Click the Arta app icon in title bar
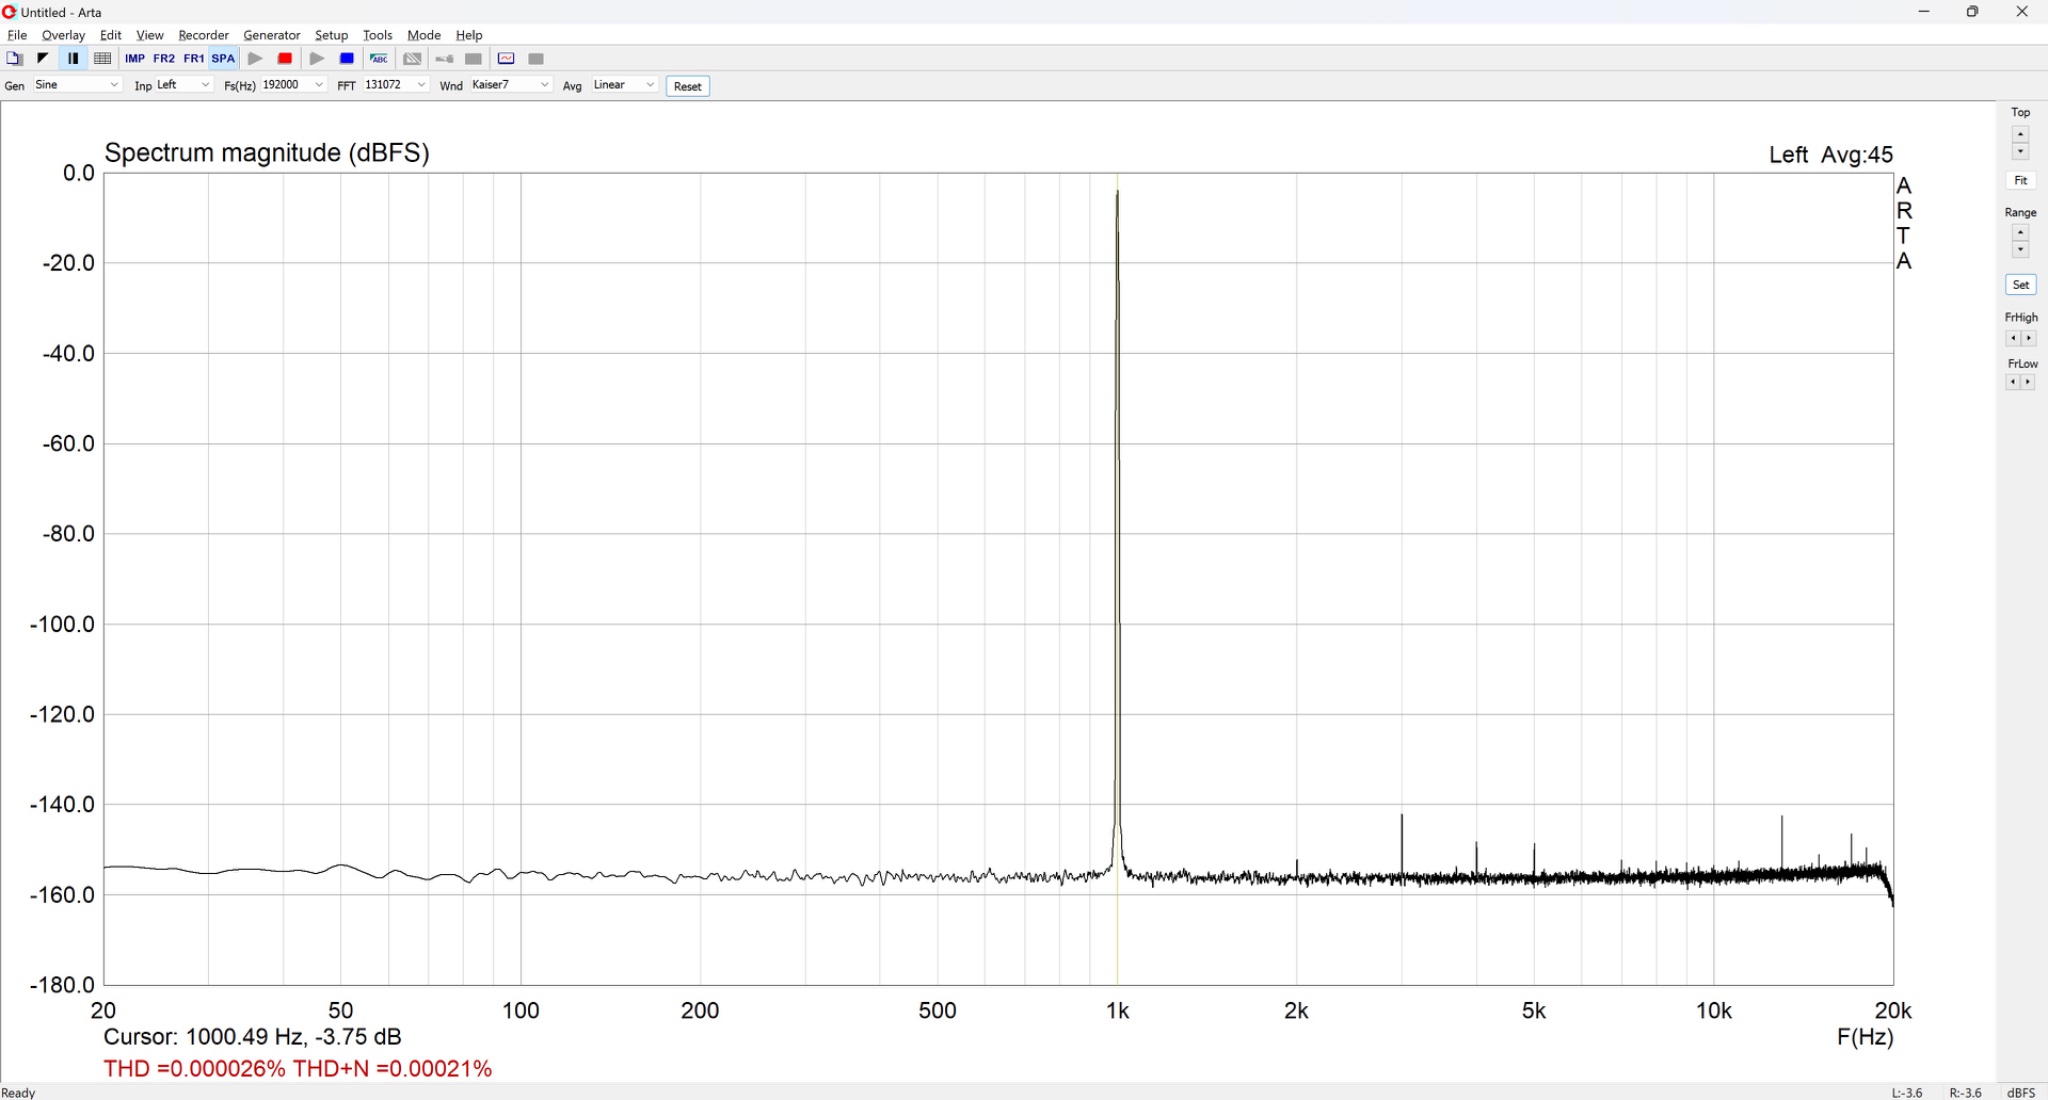Screen dimensions: 2048x1100 (10, 12)
